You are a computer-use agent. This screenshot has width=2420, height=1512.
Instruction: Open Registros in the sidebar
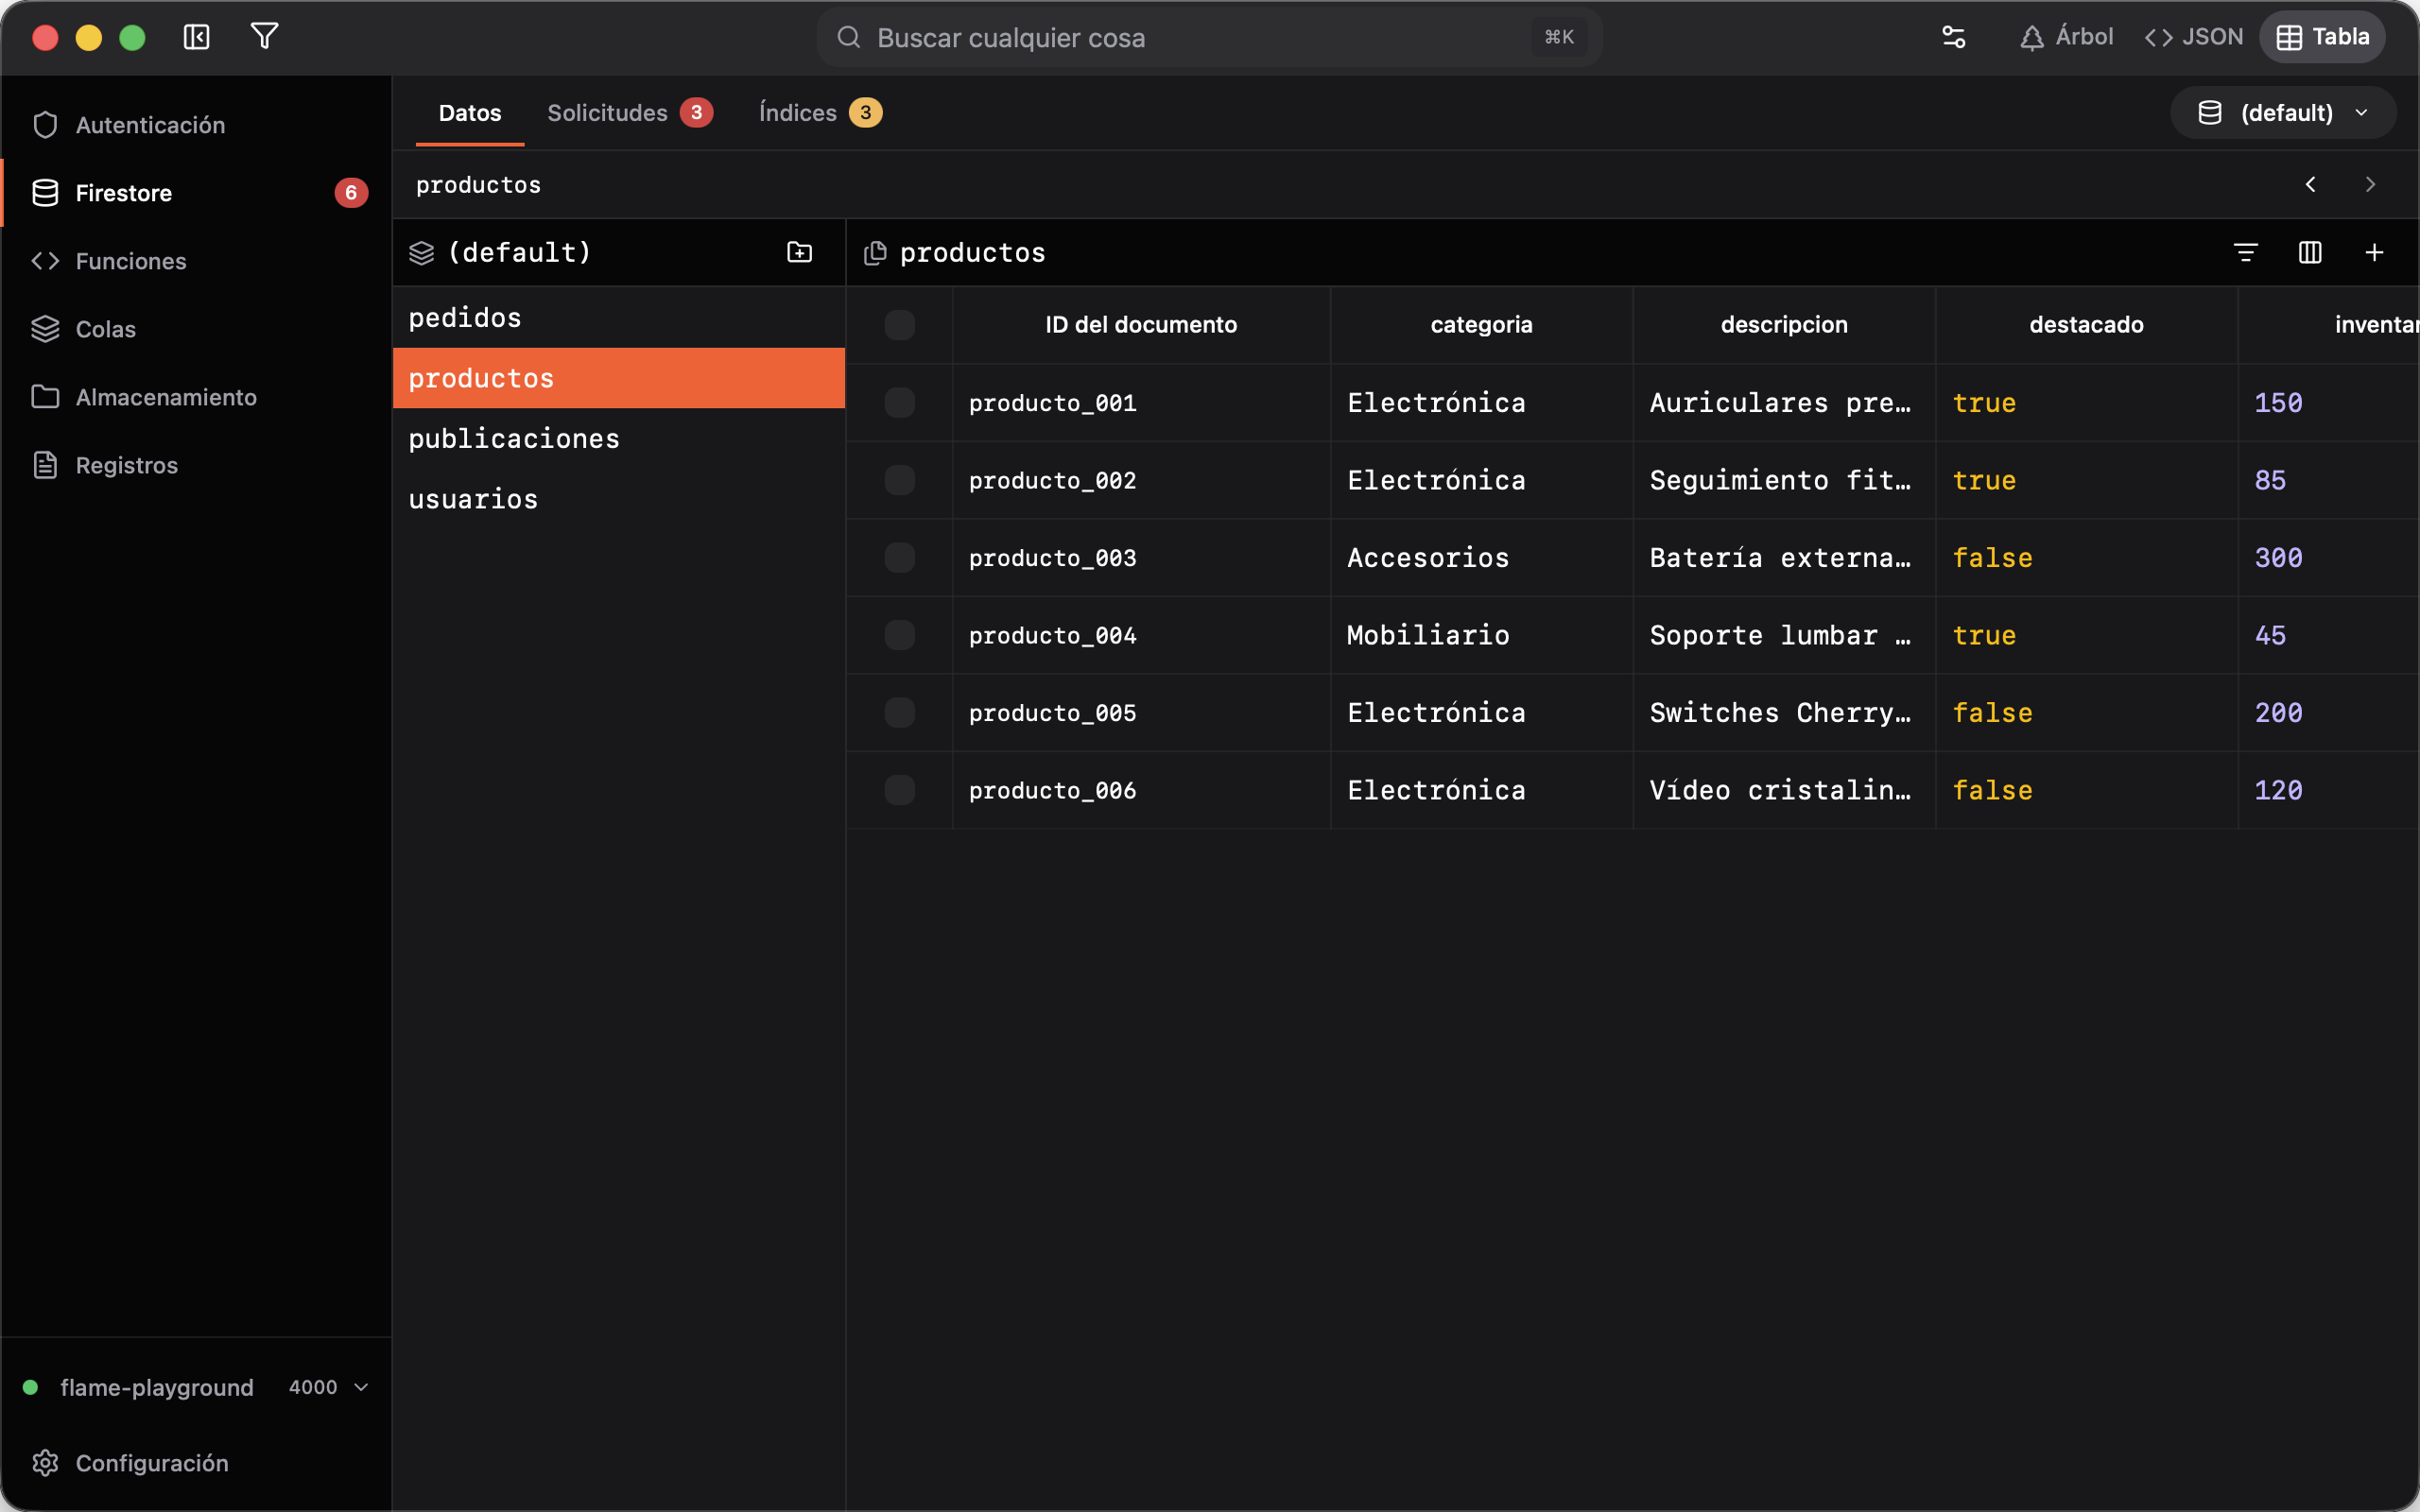pyautogui.click(x=196, y=465)
